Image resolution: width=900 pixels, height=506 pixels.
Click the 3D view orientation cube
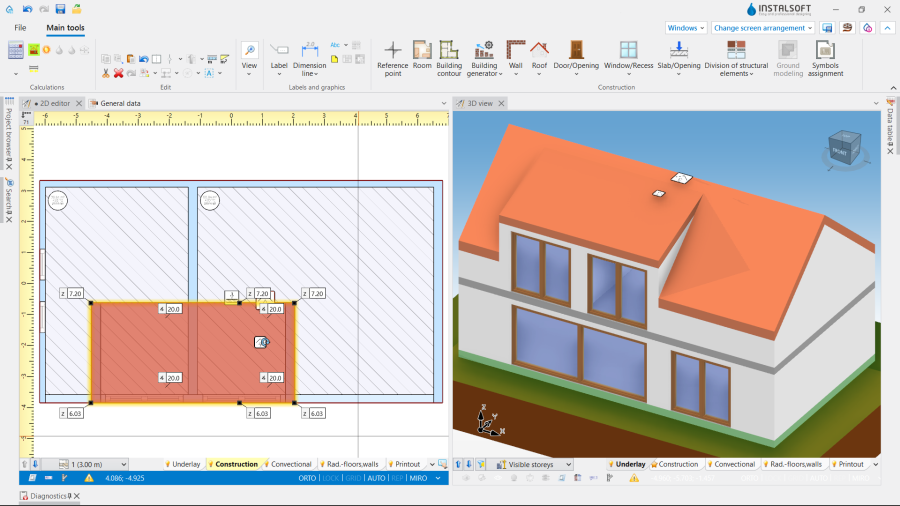pyautogui.click(x=845, y=148)
